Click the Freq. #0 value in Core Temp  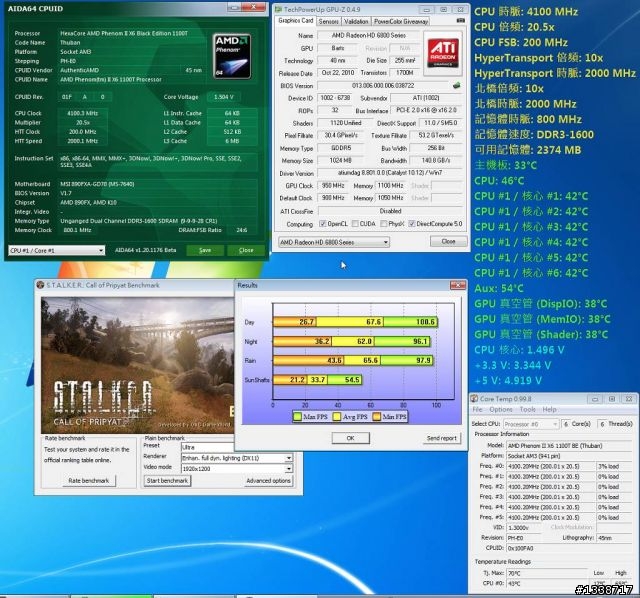click(x=551, y=466)
